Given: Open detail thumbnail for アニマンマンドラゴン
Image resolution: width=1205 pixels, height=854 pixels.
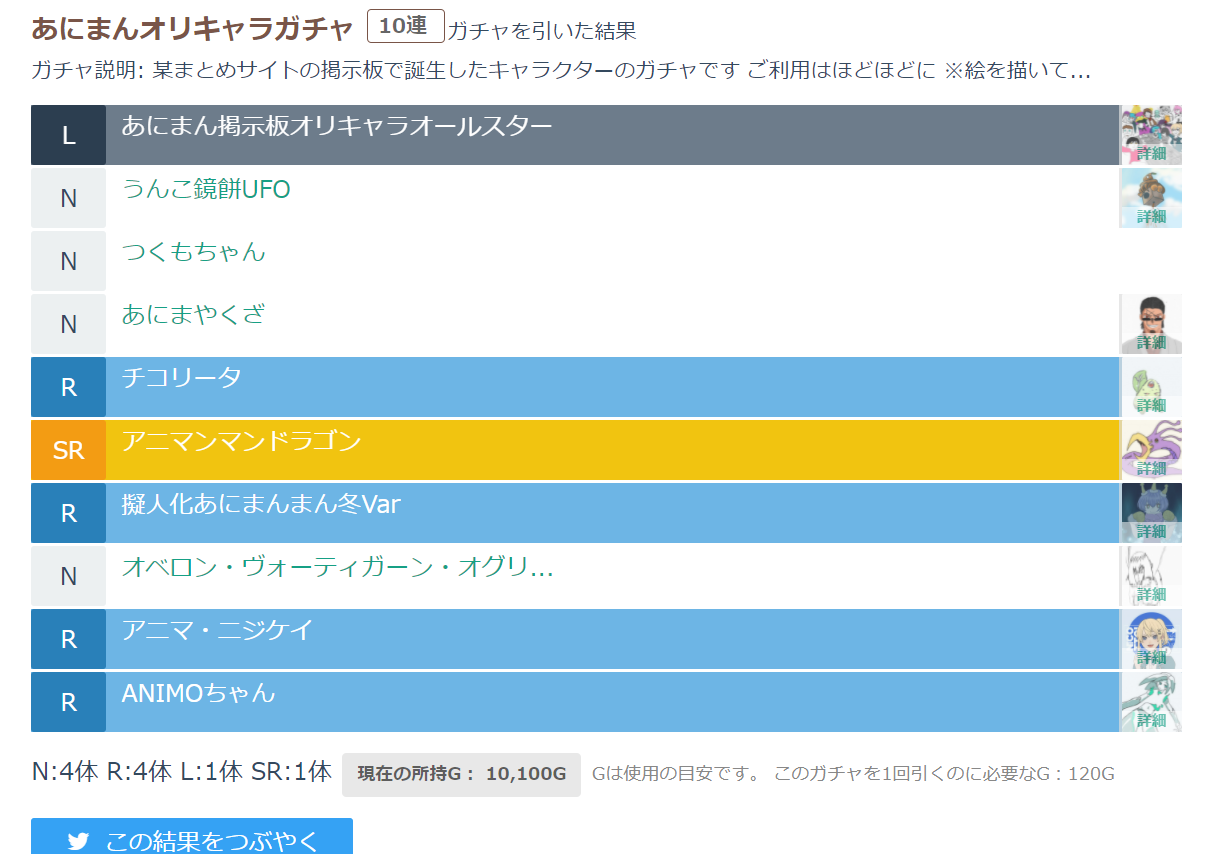Looking at the screenshot, I should [1150, 450].
